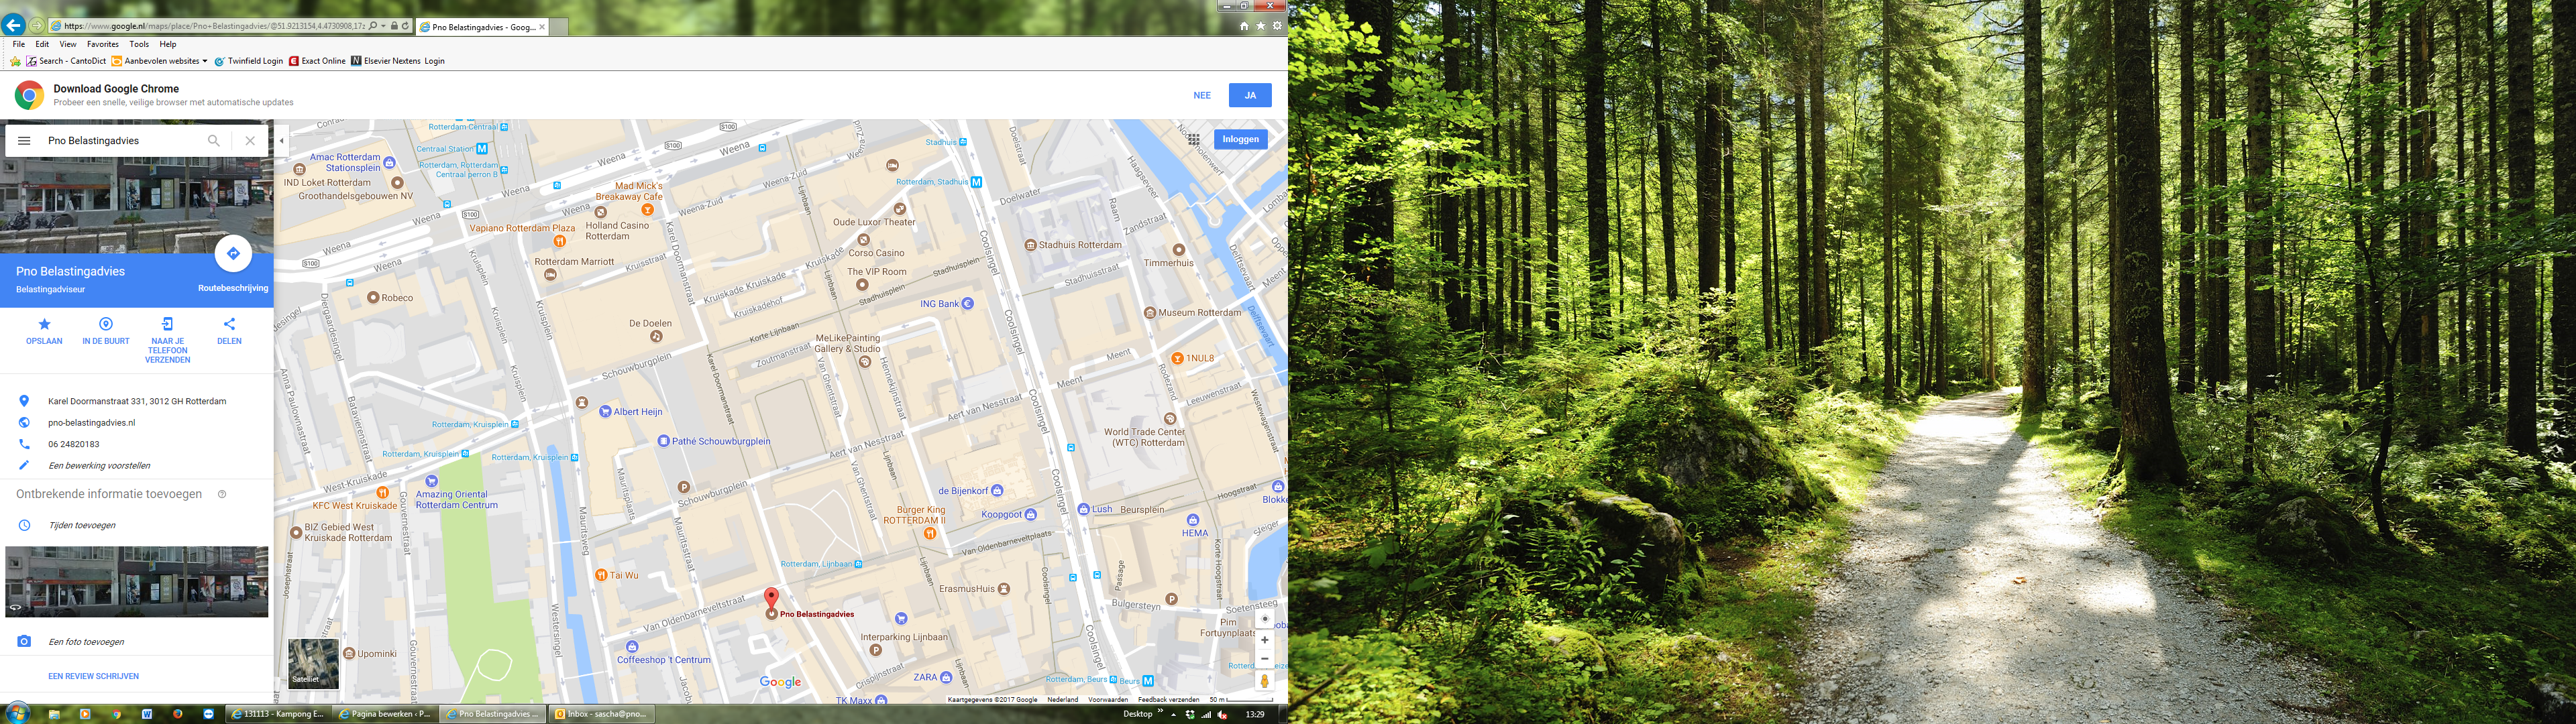Click the Pathé Schouwburgplein map marker
2576x724 pixels.
click(x=663, y=441)
